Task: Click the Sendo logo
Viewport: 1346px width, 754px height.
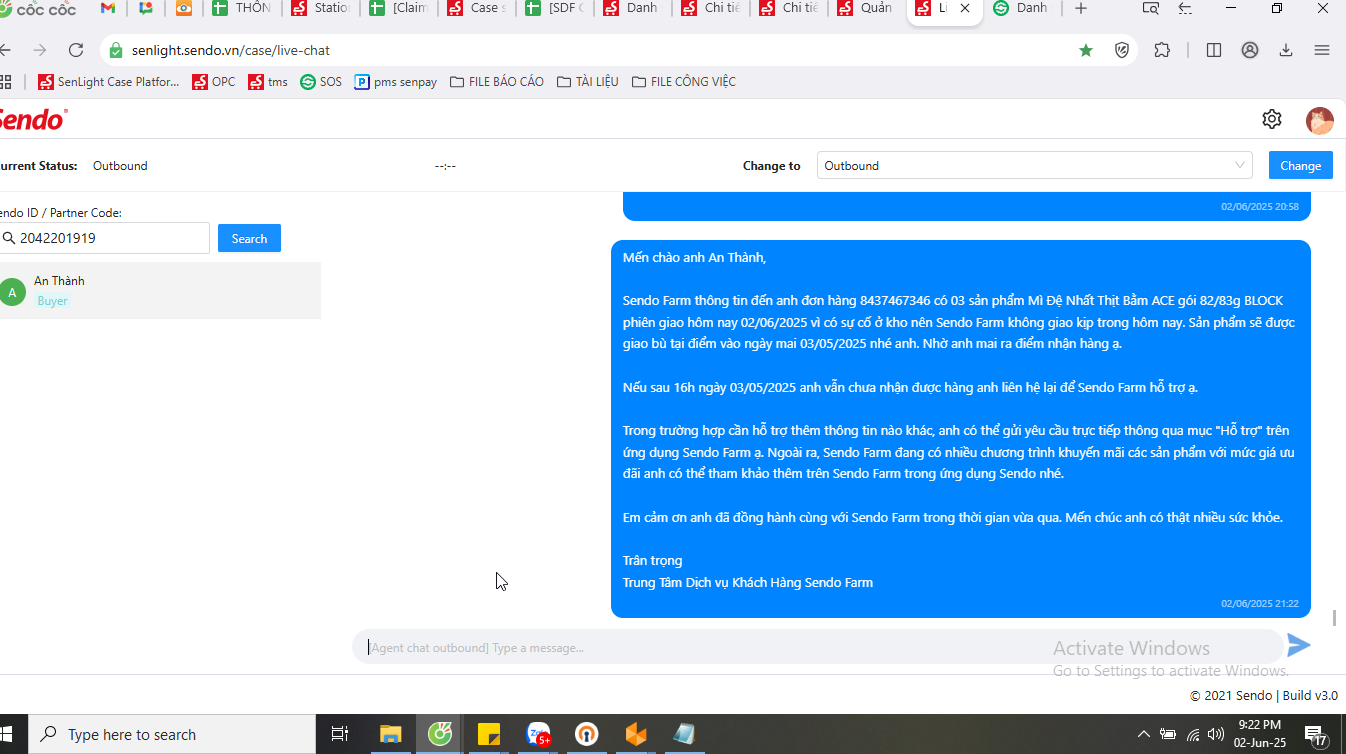Action: point(33,119)
